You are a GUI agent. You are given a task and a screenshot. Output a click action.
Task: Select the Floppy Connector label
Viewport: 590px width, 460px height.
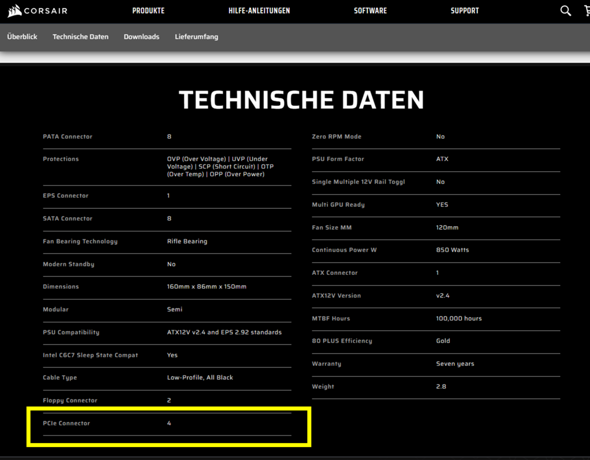(70, 401)
